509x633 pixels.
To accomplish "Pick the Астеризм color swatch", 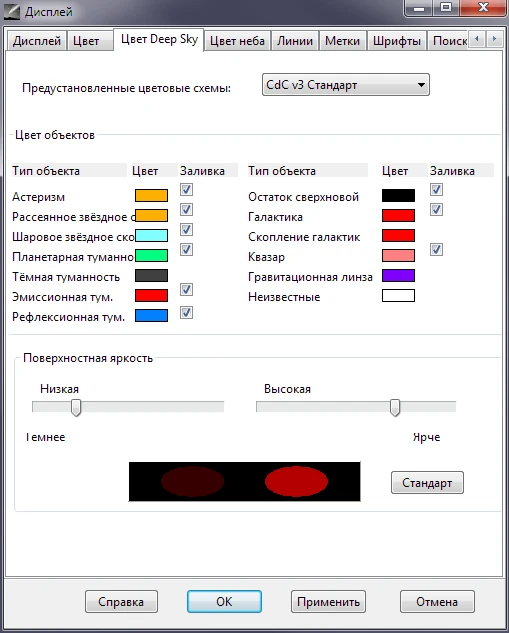I will coord(151,195).
